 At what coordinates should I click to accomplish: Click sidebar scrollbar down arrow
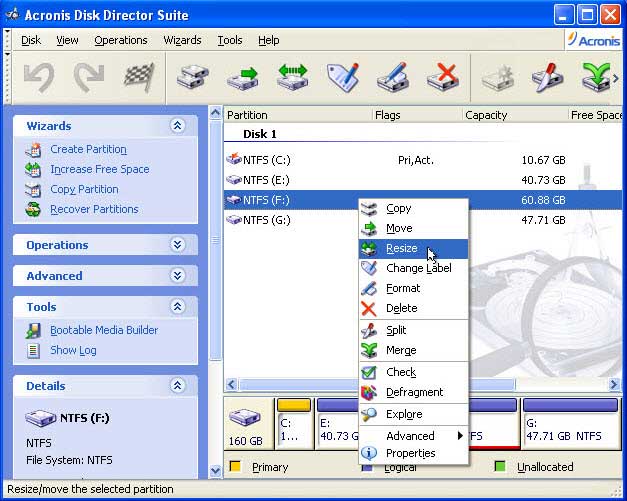click(216, 471)
